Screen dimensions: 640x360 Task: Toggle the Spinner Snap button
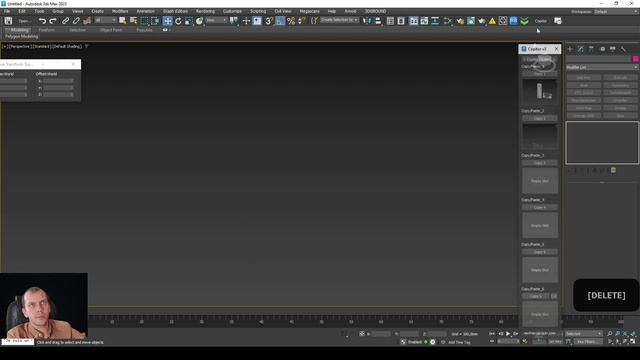(x=302, y=21)
